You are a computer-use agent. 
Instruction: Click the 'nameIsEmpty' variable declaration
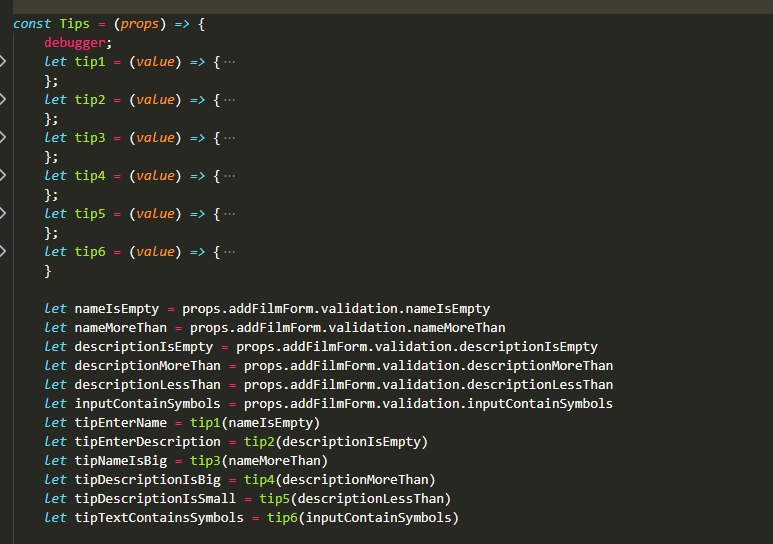pos(117,309)
